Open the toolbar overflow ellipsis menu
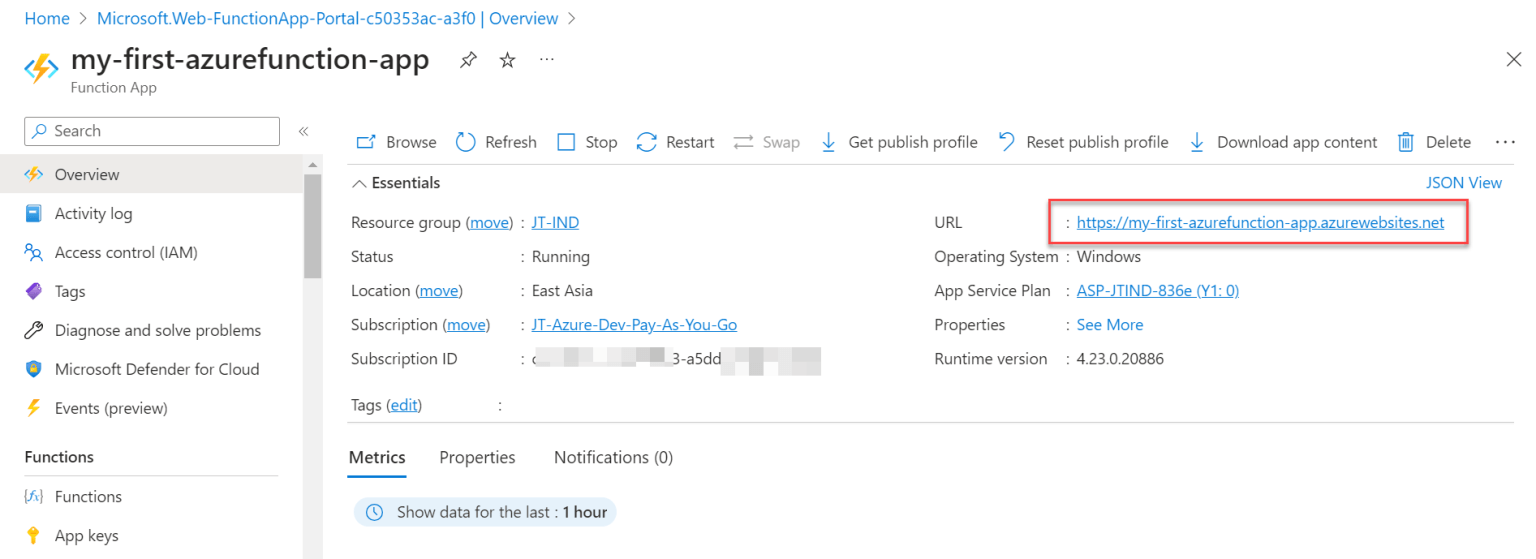Image resolution: width=1536 pixels, height=559 pixels. (x=1504, y=142)
